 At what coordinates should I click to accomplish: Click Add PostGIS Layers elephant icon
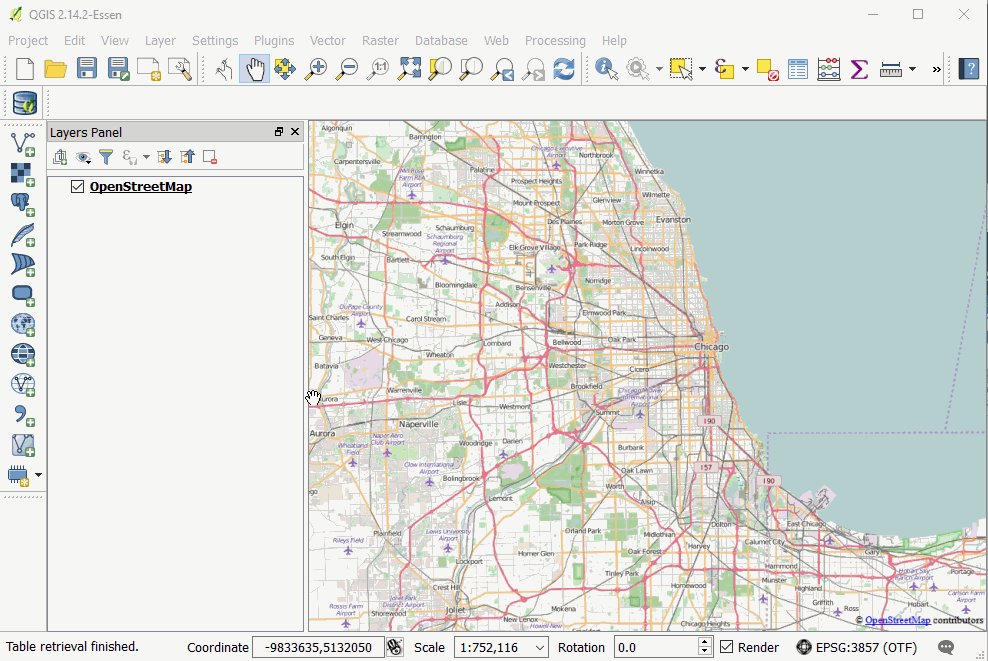[x=23, y=204]
